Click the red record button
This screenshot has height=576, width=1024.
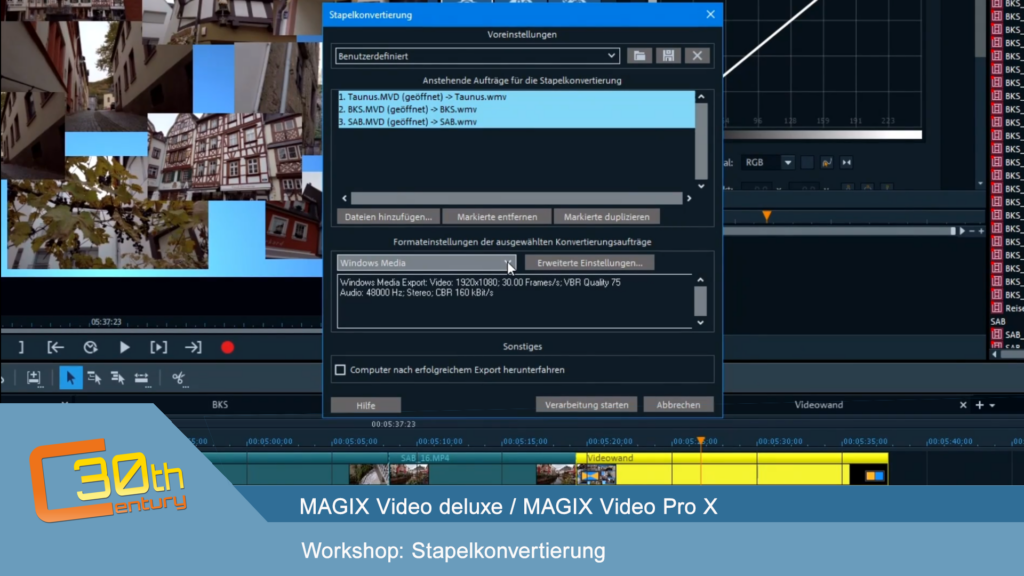point(227,347)
